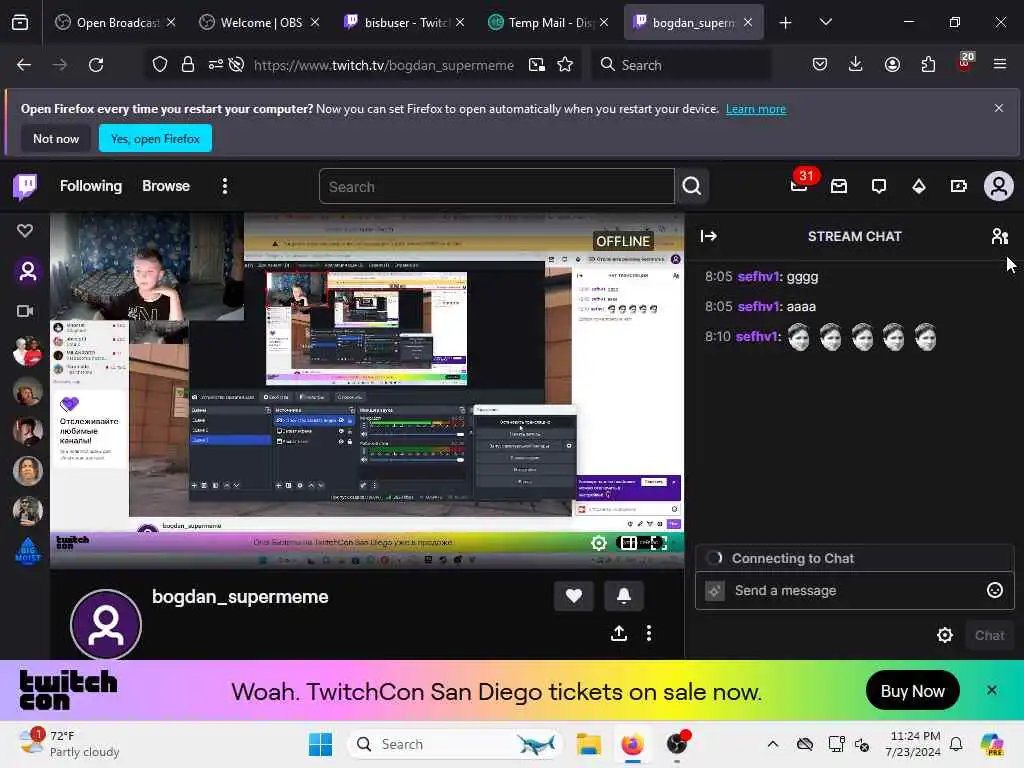This screenshot has width=1024, height=768.
Task: Open the Firefox recent browsing view icon
Action: click(20, 23)
